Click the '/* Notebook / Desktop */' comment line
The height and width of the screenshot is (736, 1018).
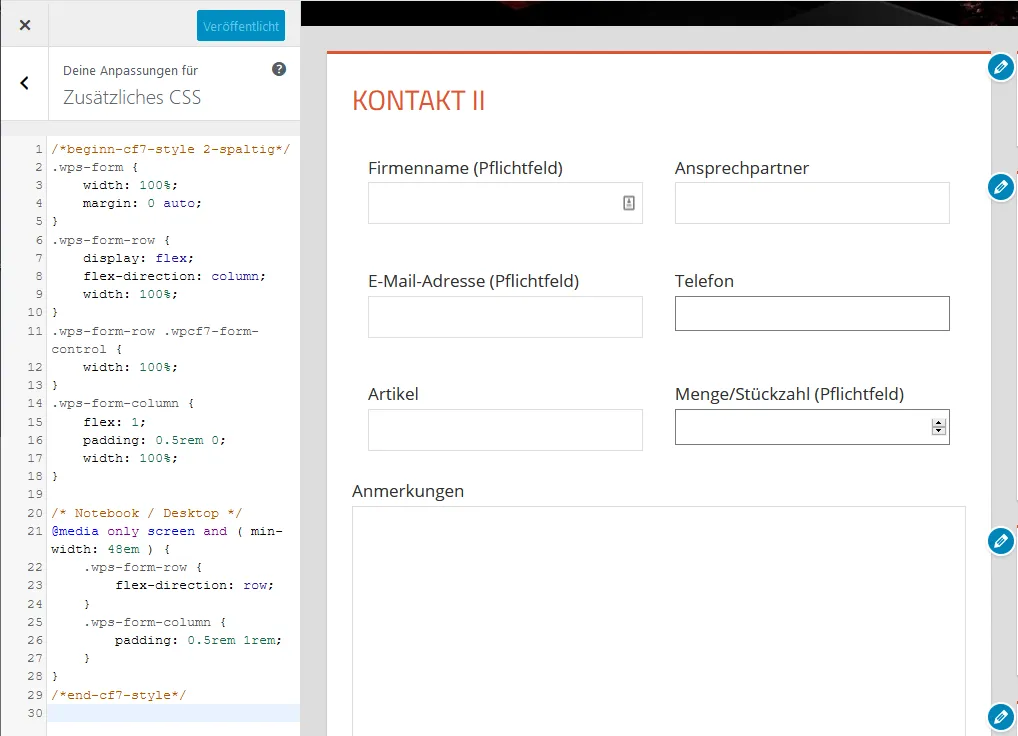coord(147,513)
